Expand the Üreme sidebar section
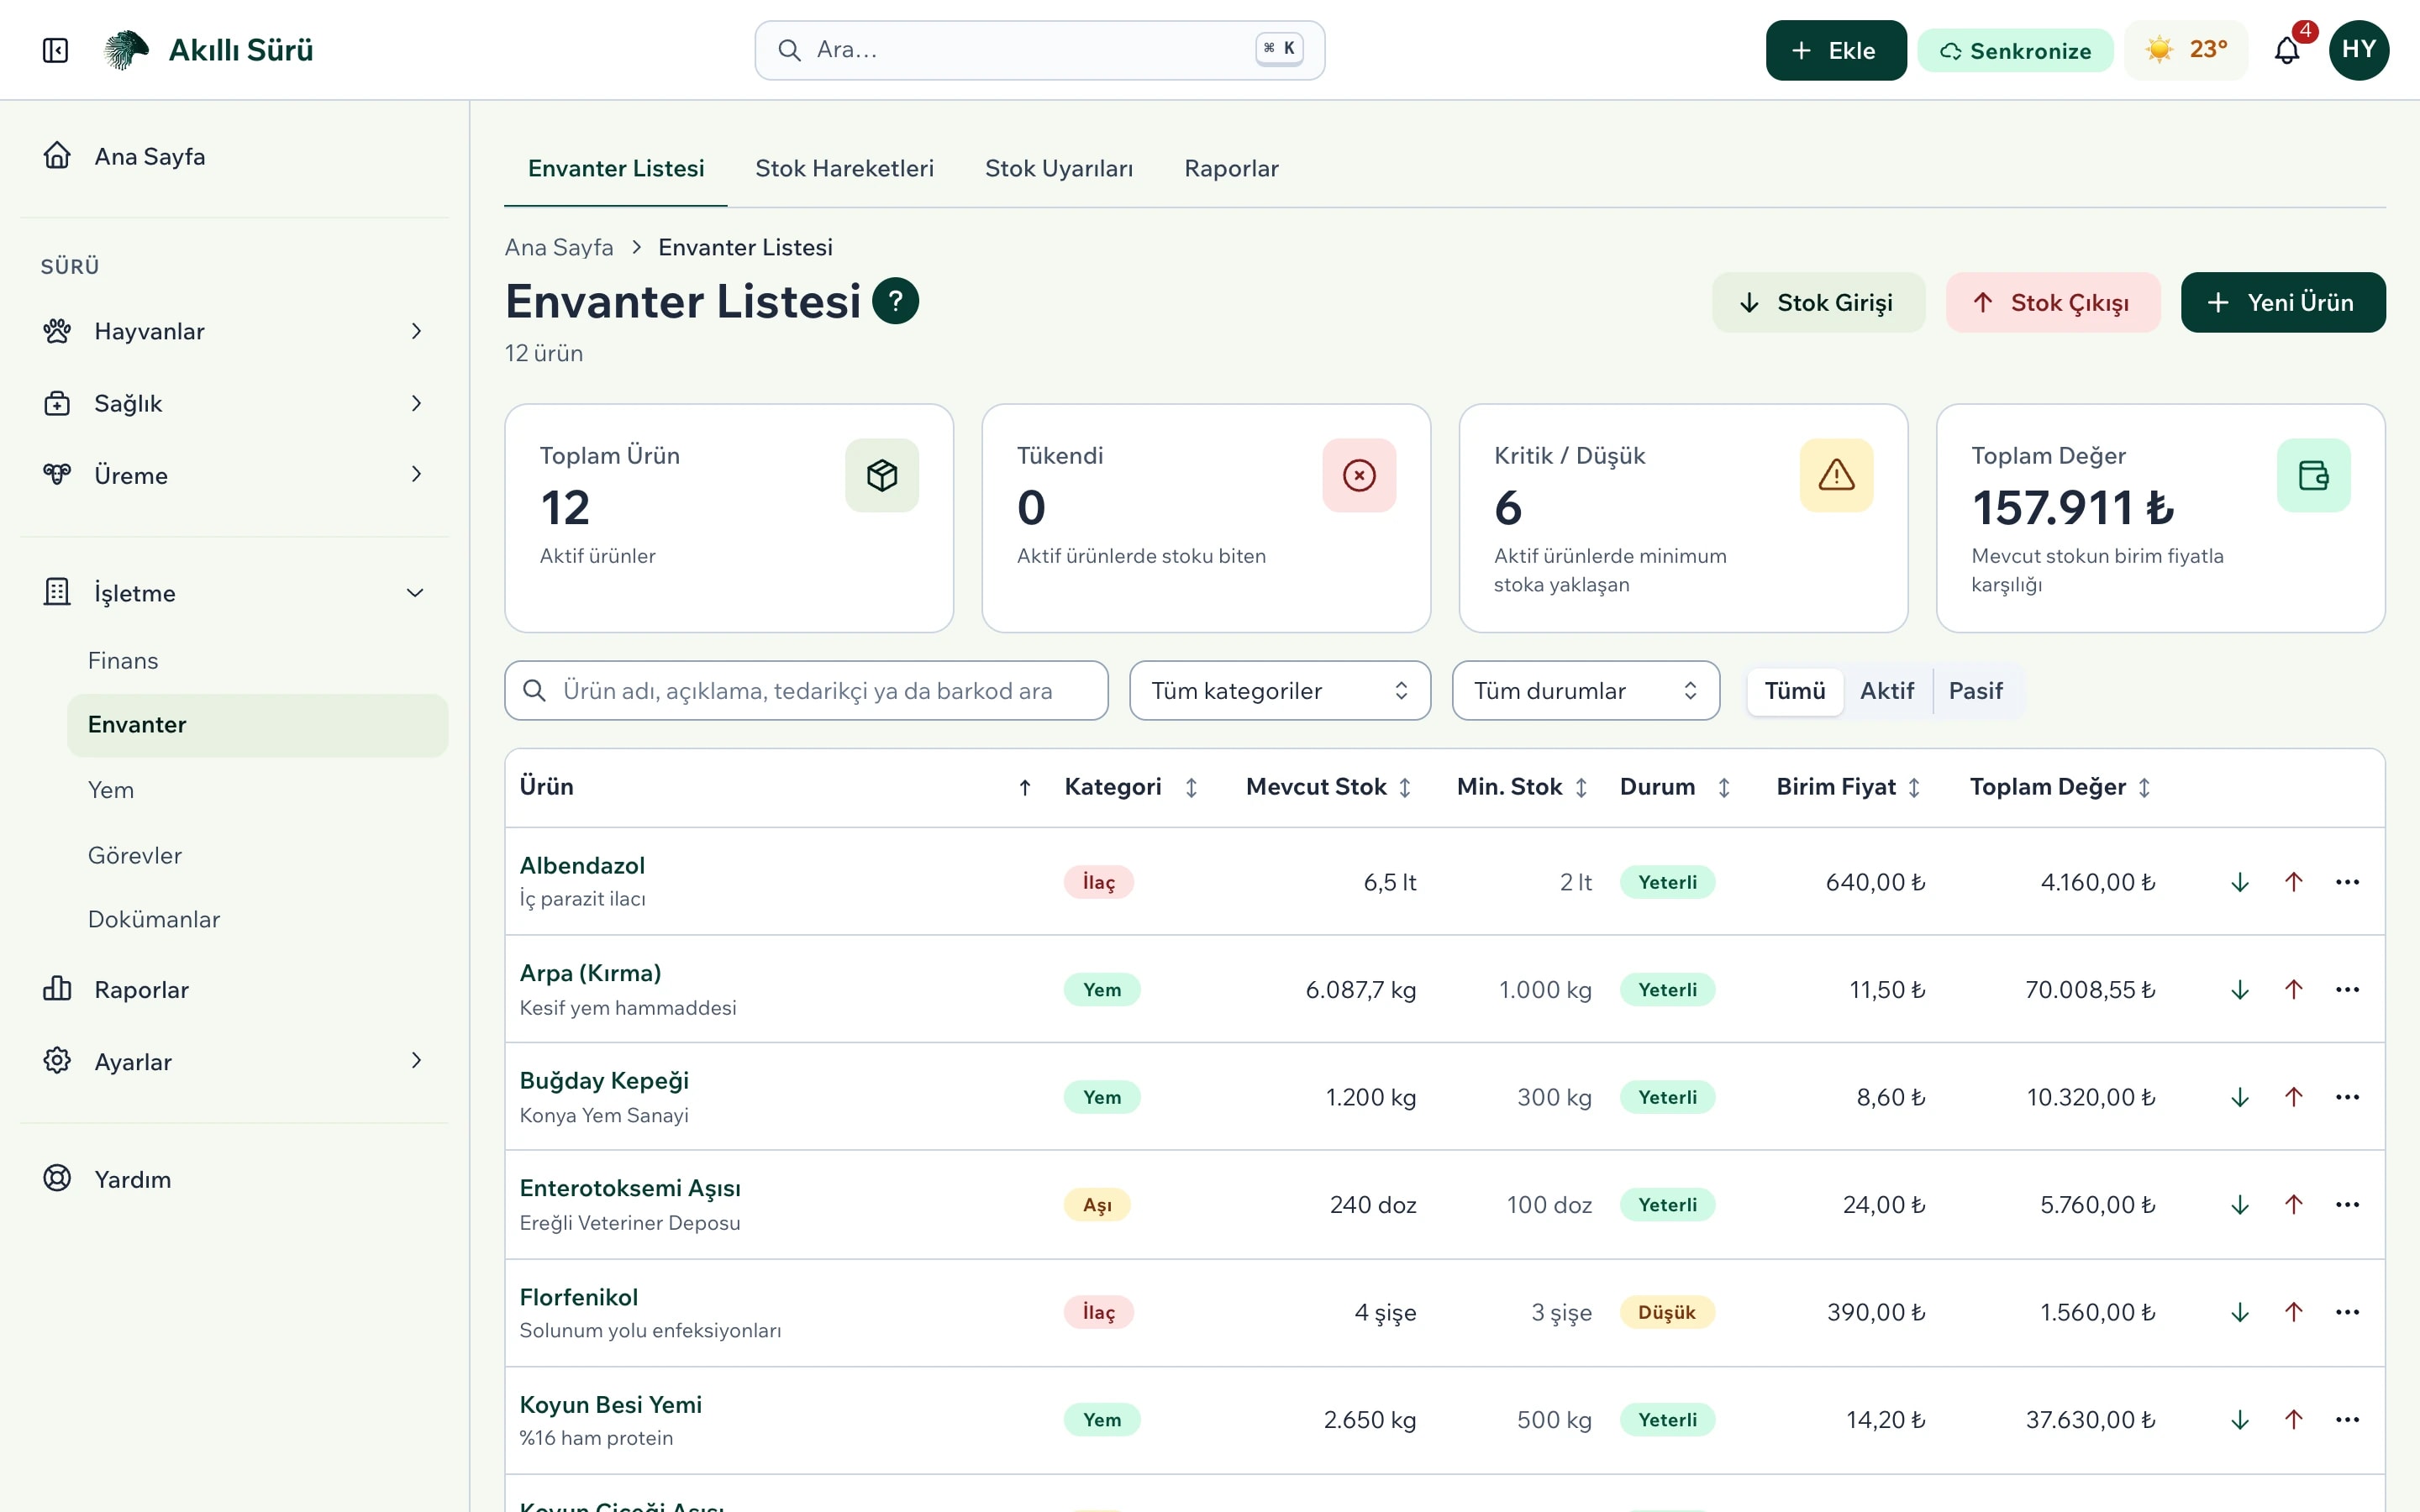The image size is (2420, 1512). pos(234,475)
